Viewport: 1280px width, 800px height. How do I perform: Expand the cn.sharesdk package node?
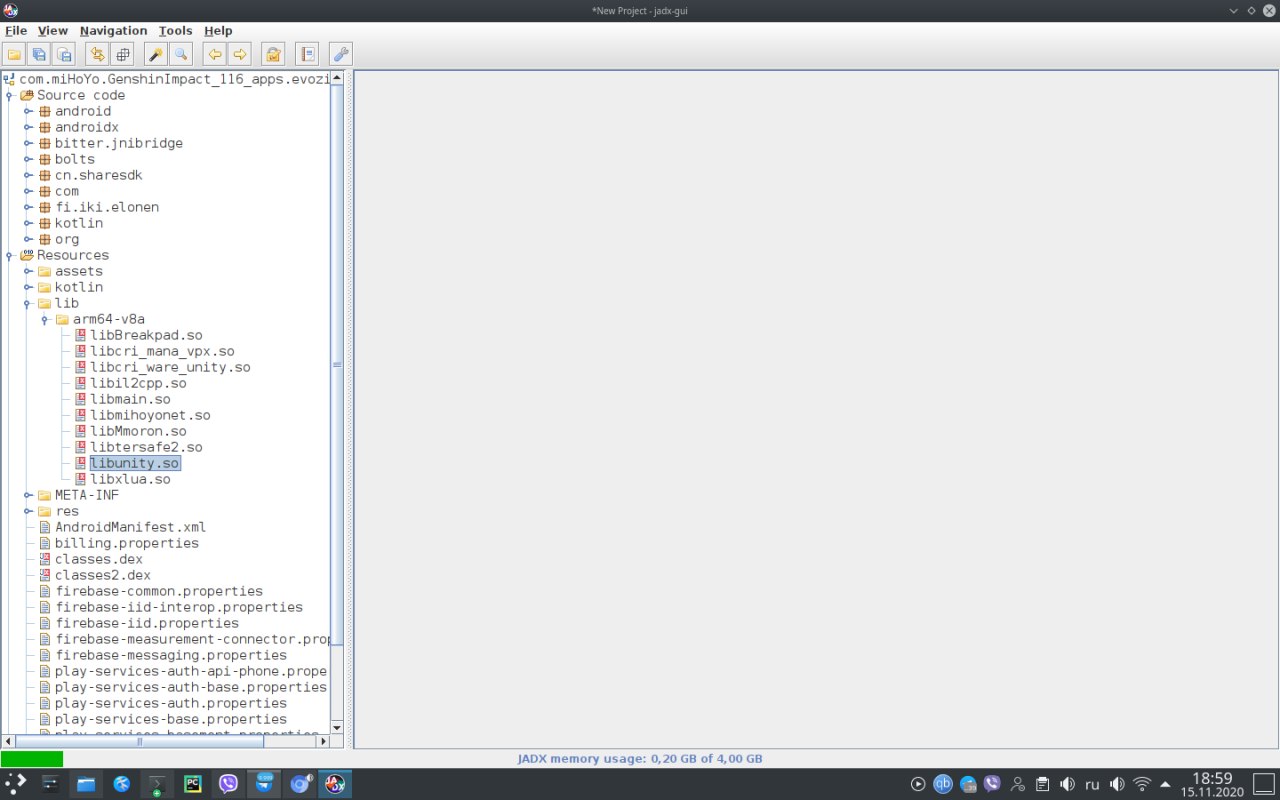pos(29,176)
